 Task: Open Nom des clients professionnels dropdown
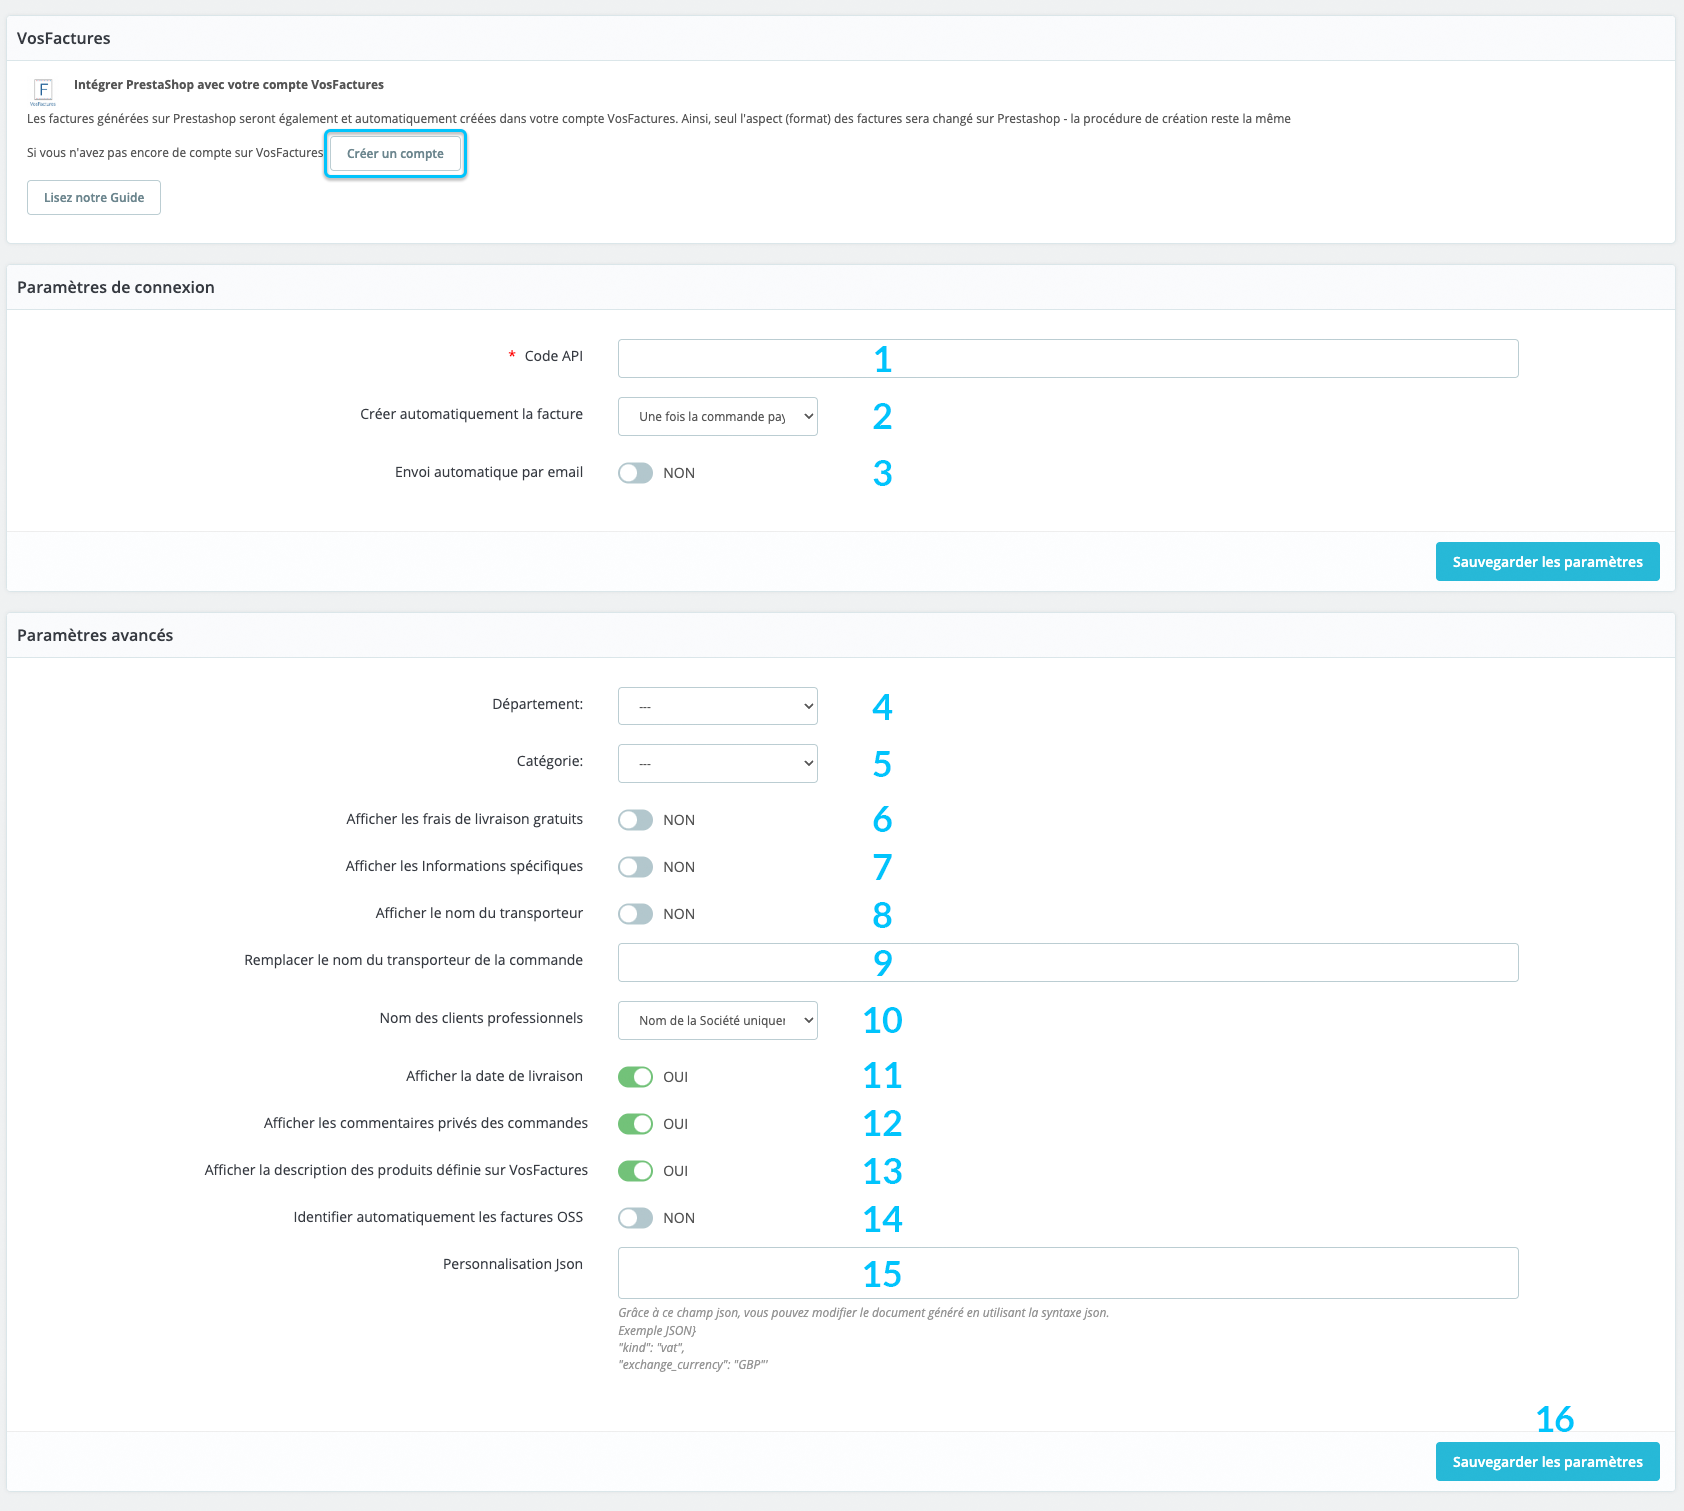coord(718,1021)
